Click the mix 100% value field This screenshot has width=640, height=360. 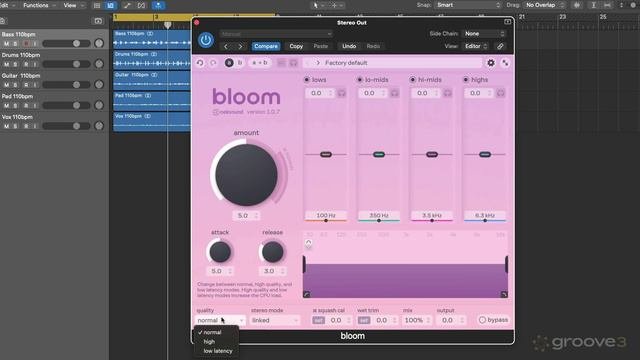click(x=417, y=320)
